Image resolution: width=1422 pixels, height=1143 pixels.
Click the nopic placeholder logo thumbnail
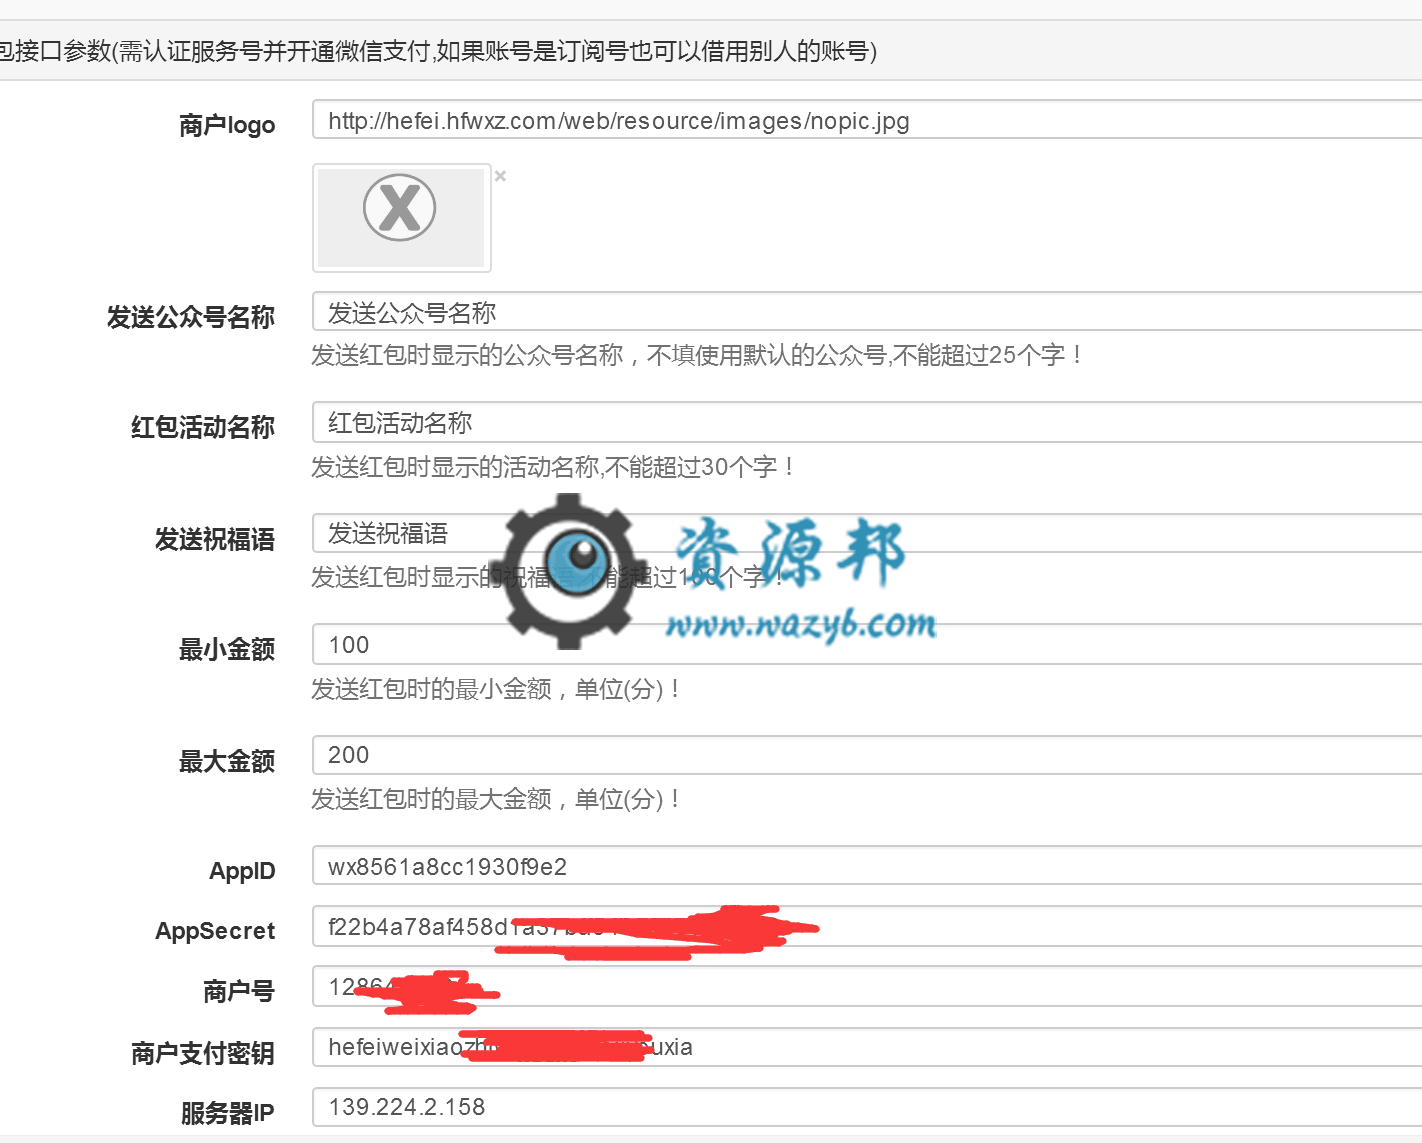(x=401, y=217)
